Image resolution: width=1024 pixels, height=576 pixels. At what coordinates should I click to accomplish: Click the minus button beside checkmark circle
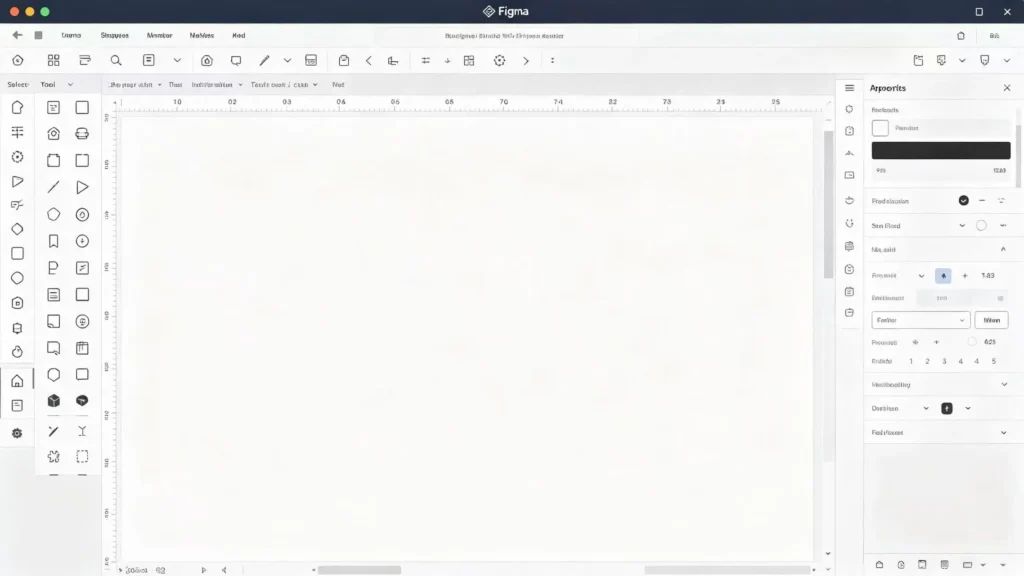pos(982,200)
